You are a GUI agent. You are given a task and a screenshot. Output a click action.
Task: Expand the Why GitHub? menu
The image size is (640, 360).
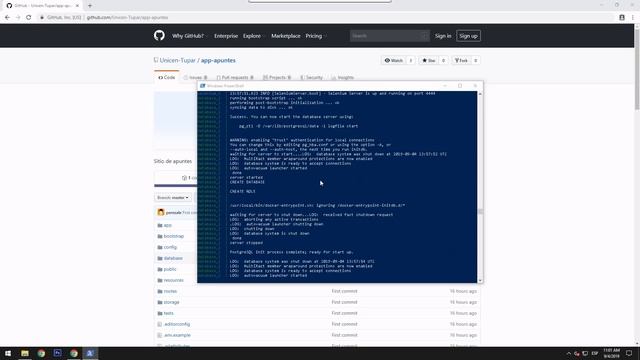coord(190,36)
